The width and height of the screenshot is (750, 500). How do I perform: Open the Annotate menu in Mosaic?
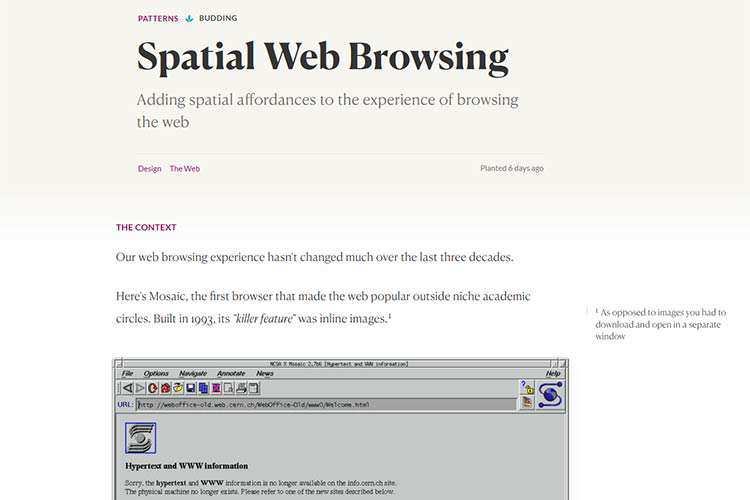point(231,373)
